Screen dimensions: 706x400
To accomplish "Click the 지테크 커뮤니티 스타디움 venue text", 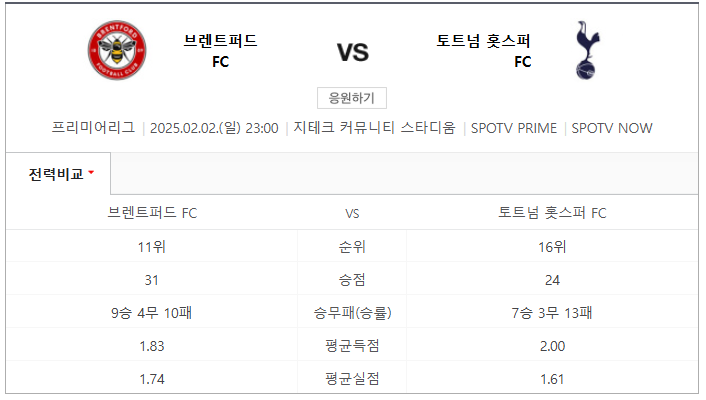I will 375,128.
